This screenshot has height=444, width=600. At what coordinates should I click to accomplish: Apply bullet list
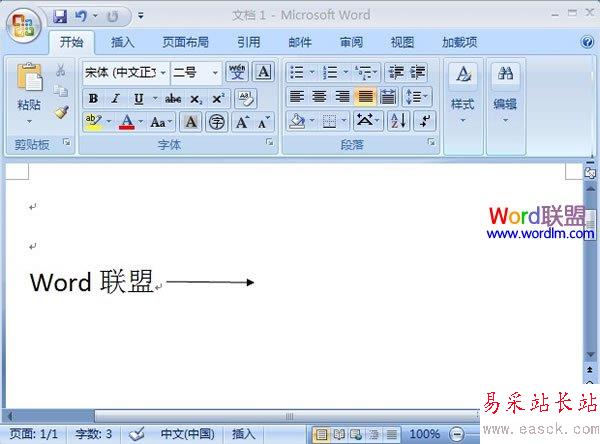pyautogui.click(x=298, y=72)
